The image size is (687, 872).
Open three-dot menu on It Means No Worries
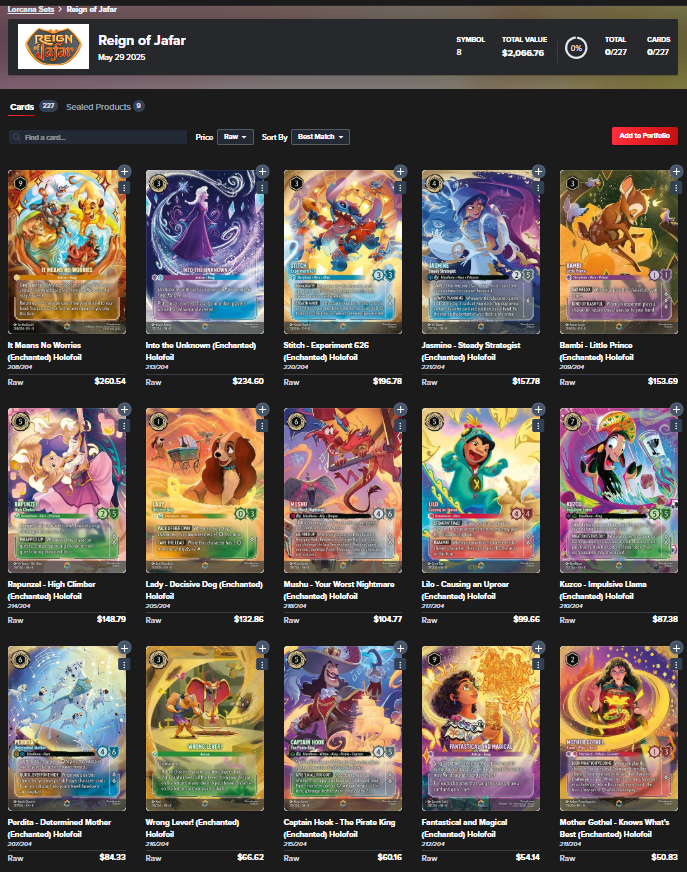coord(124,188)
